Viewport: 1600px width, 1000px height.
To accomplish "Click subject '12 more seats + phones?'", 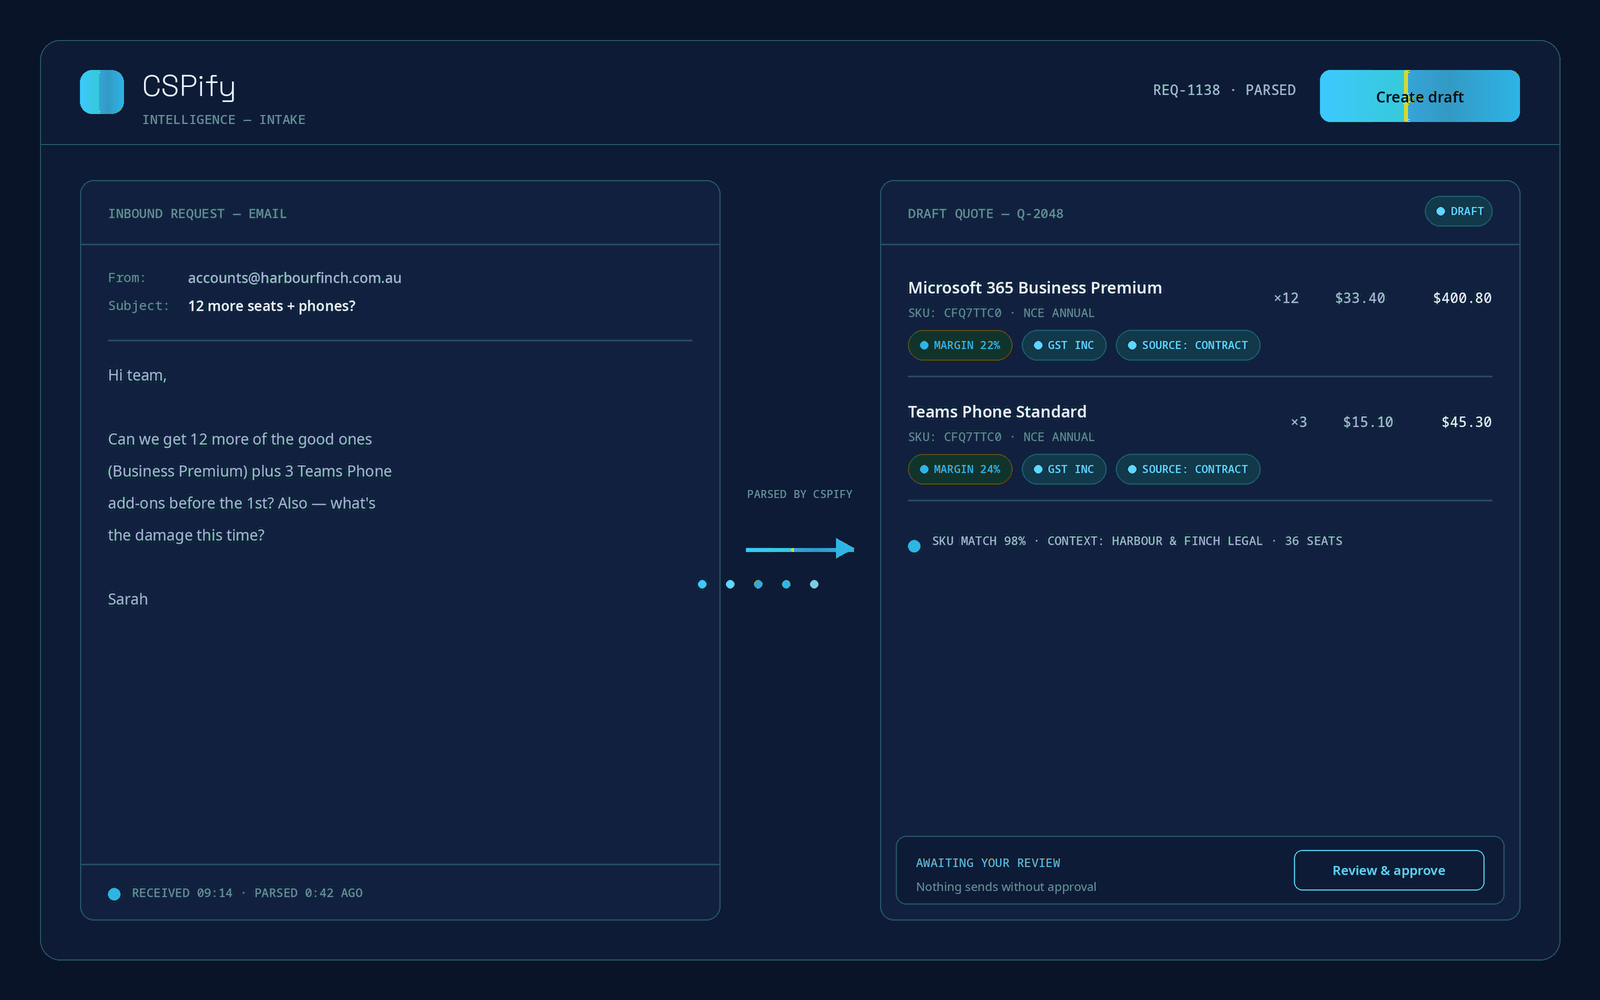I will click(272, 306).
